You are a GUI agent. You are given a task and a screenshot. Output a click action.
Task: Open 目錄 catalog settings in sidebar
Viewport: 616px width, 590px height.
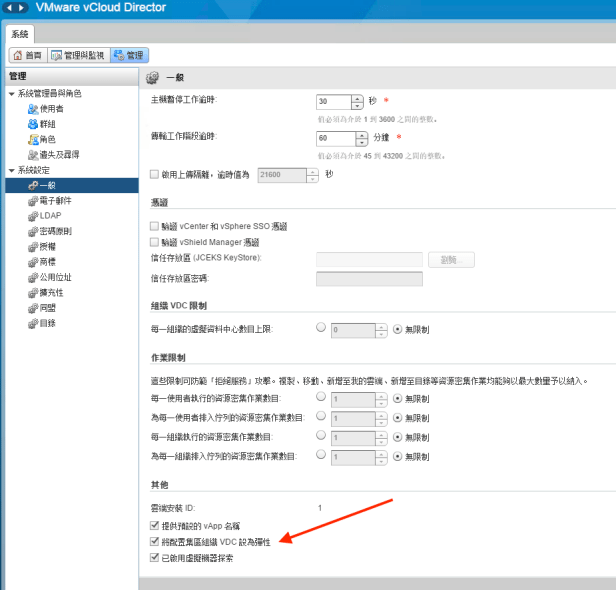pos(48,323)
